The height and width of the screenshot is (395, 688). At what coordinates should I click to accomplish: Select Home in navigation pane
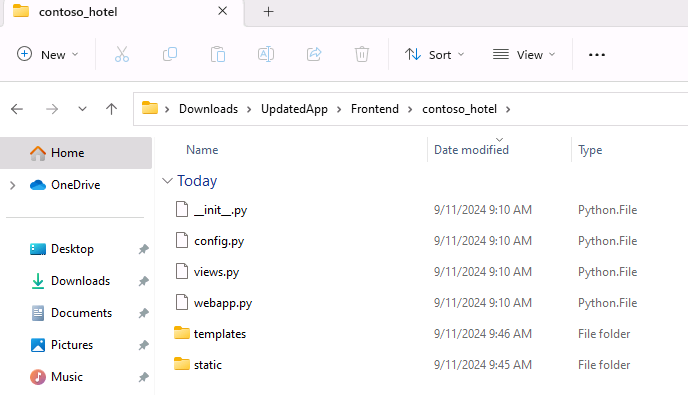tap(76, 153)
